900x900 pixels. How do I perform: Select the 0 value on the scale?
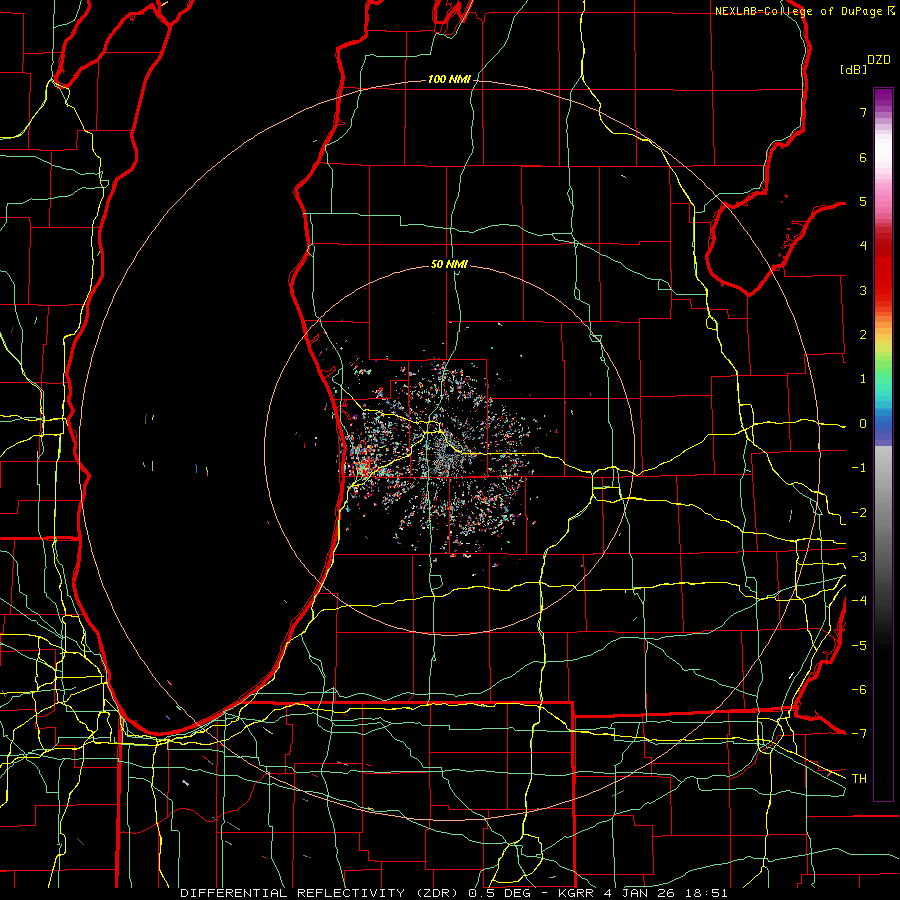coord(863,424)
